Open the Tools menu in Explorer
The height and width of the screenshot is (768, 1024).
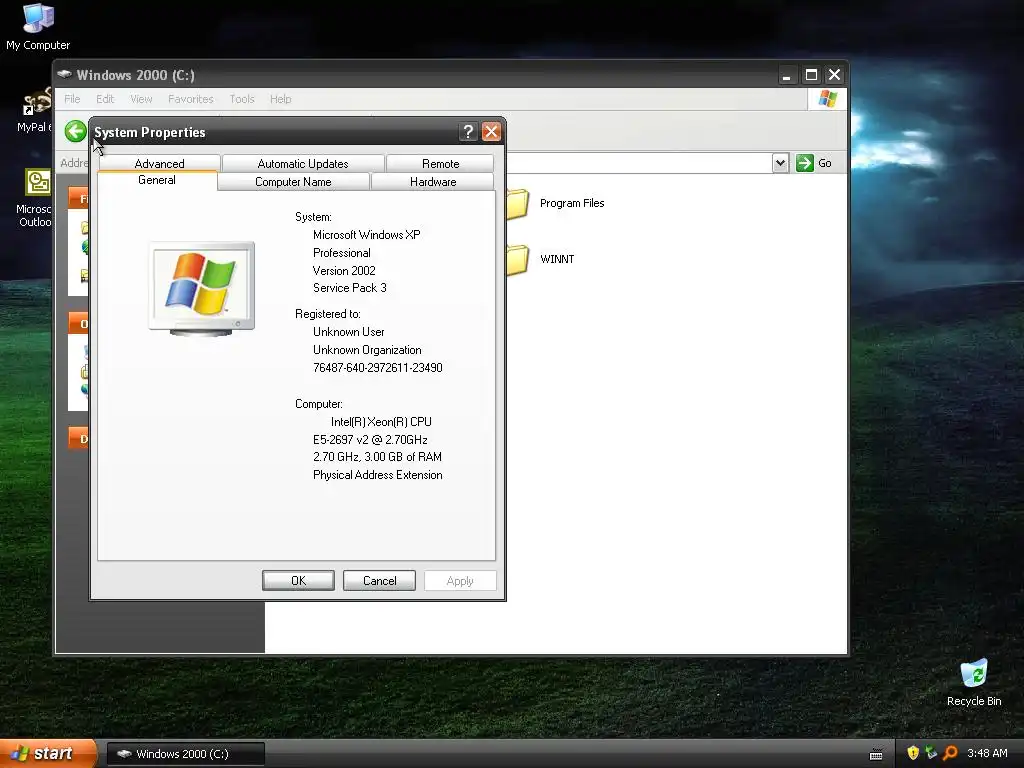pos(242,99)
